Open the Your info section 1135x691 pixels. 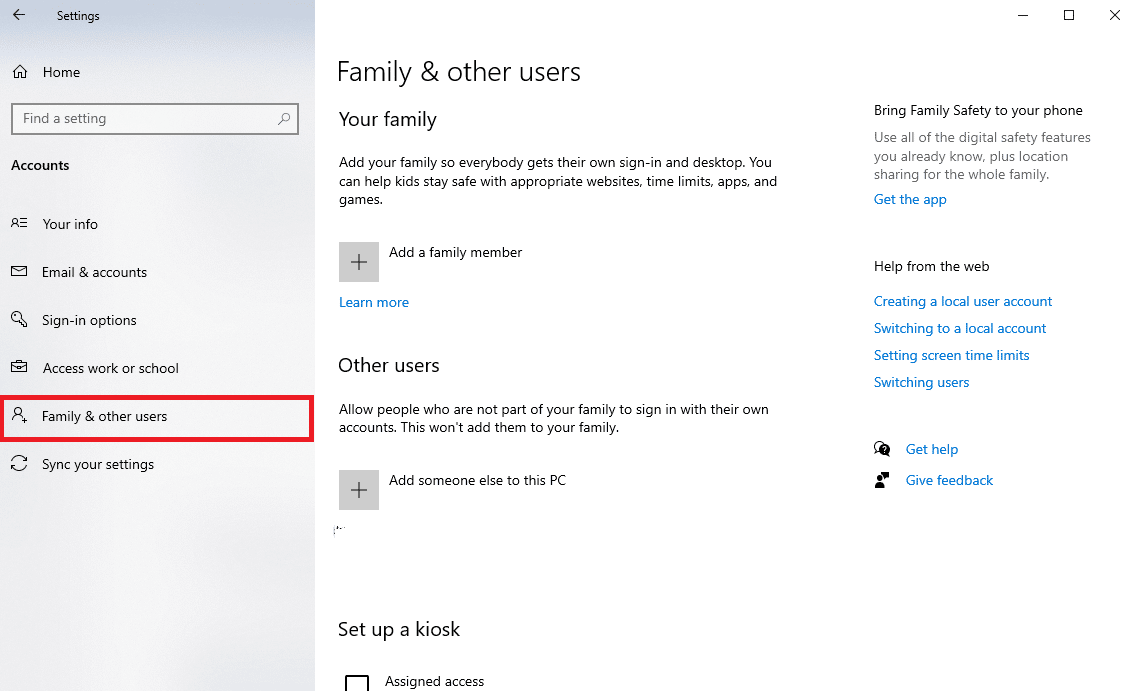click(x=70, y=224)
